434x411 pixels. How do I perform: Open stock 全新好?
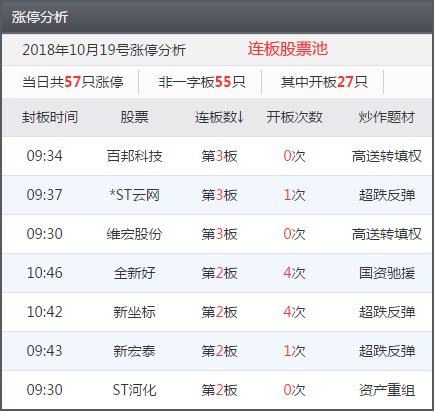(134, 273)
